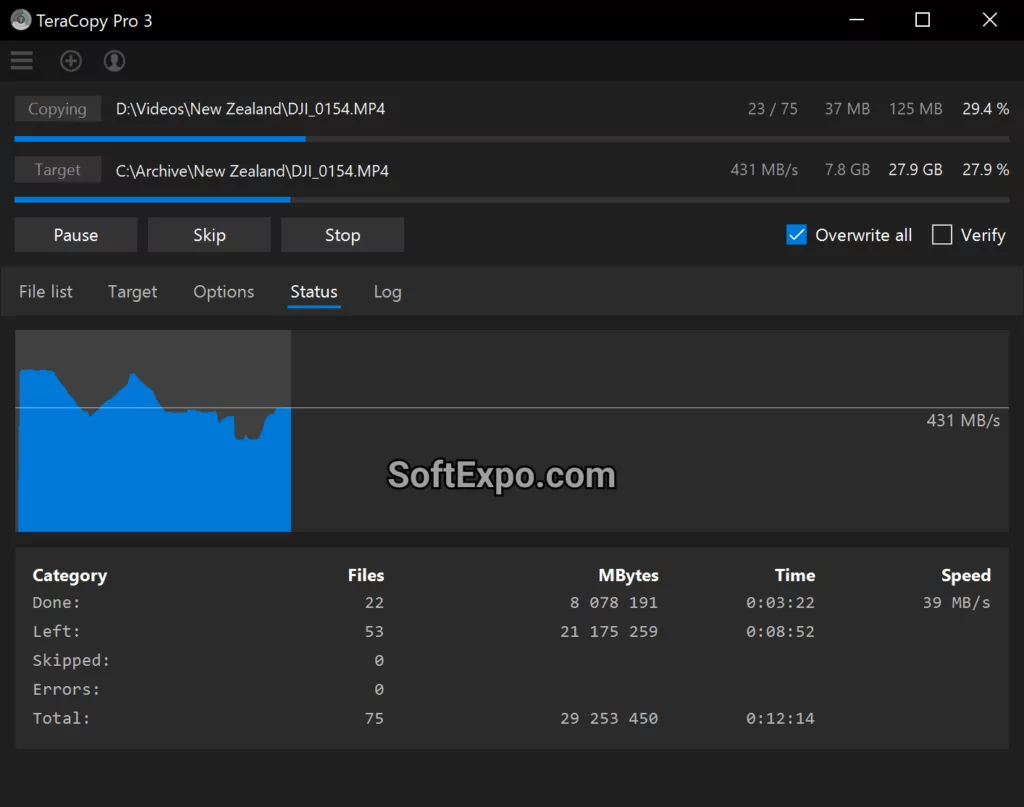Select the Target tab

pyautogui.click(x=132, y=291)
